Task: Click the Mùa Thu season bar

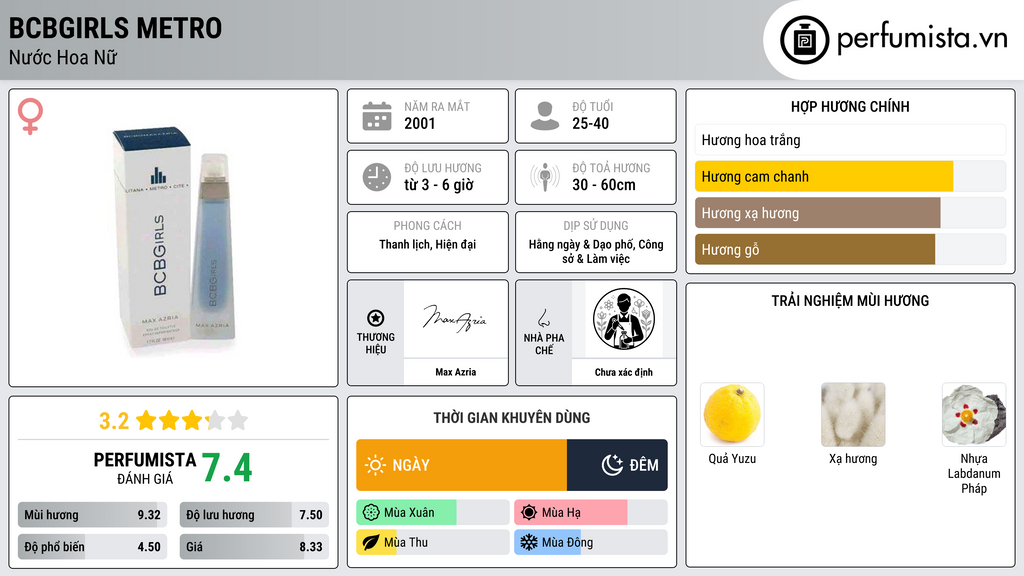Action: (x=433, y=542)
